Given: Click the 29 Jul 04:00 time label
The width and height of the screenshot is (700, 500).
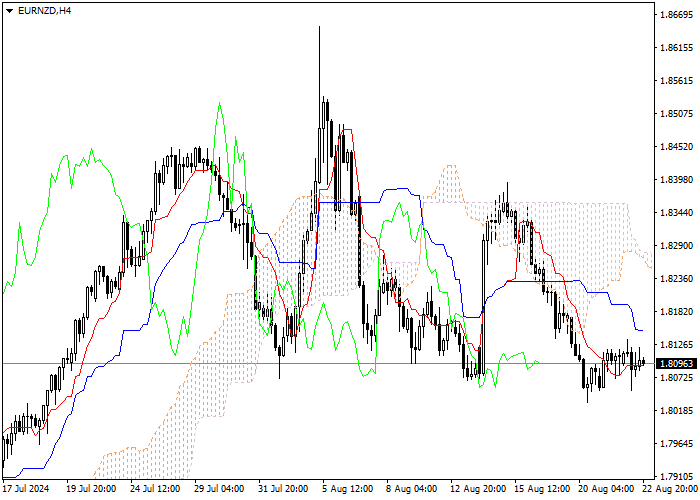Looking at the screenshot, I should 219,488.
